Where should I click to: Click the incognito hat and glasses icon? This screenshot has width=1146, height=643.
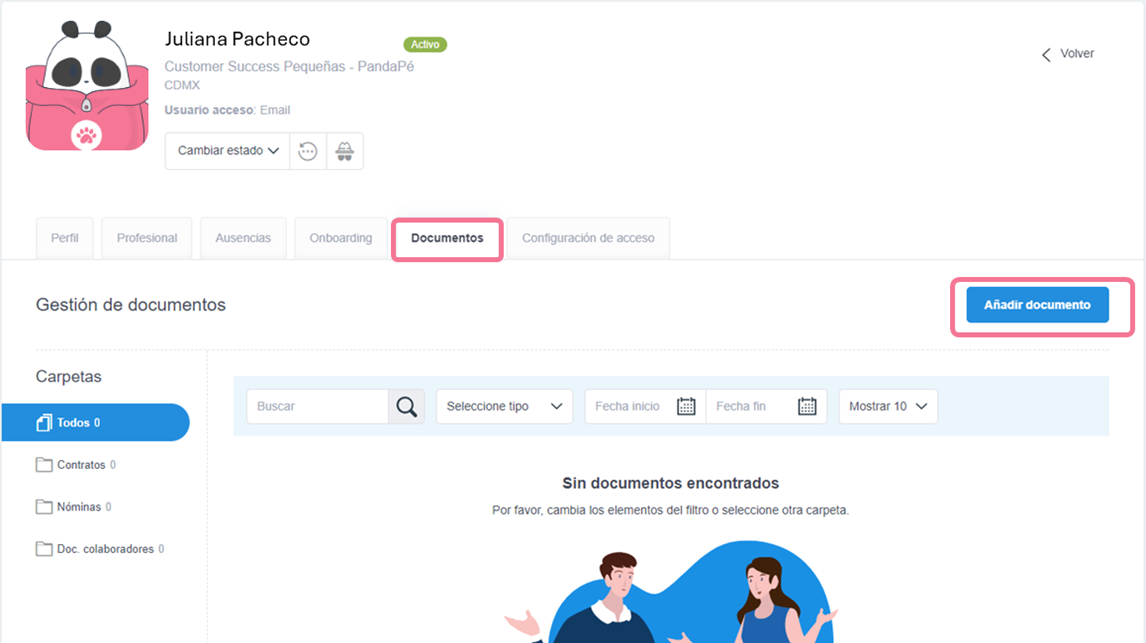coord(345,151)
